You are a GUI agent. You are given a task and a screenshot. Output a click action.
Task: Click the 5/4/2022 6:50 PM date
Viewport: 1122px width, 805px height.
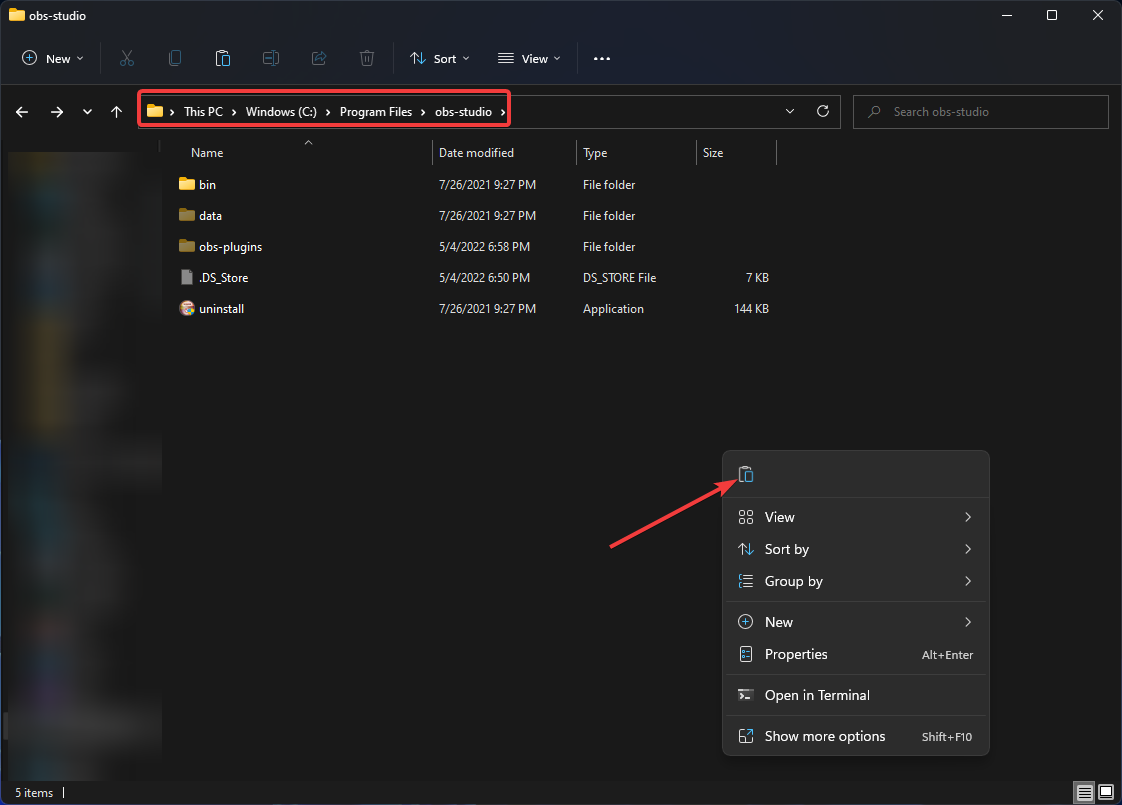pyautogui.click(x=484, y=278)
